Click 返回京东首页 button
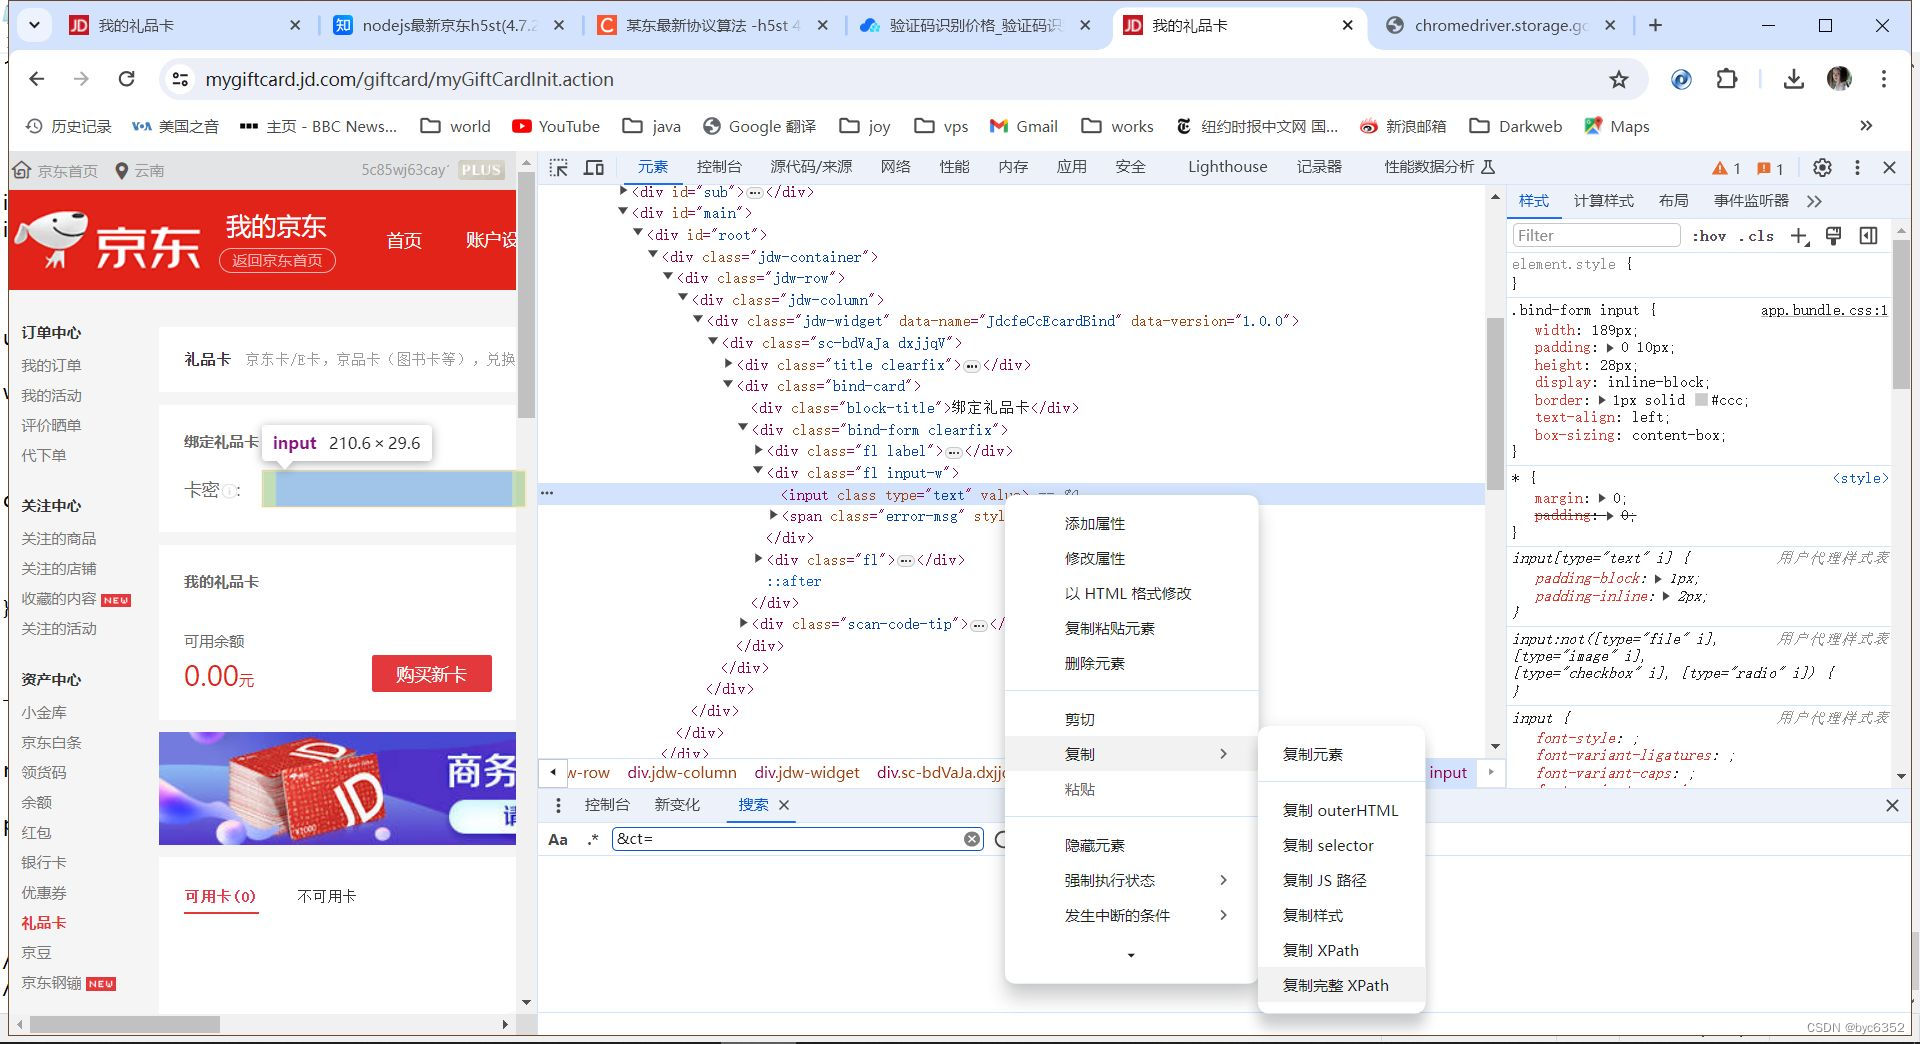 click(277, 260)
